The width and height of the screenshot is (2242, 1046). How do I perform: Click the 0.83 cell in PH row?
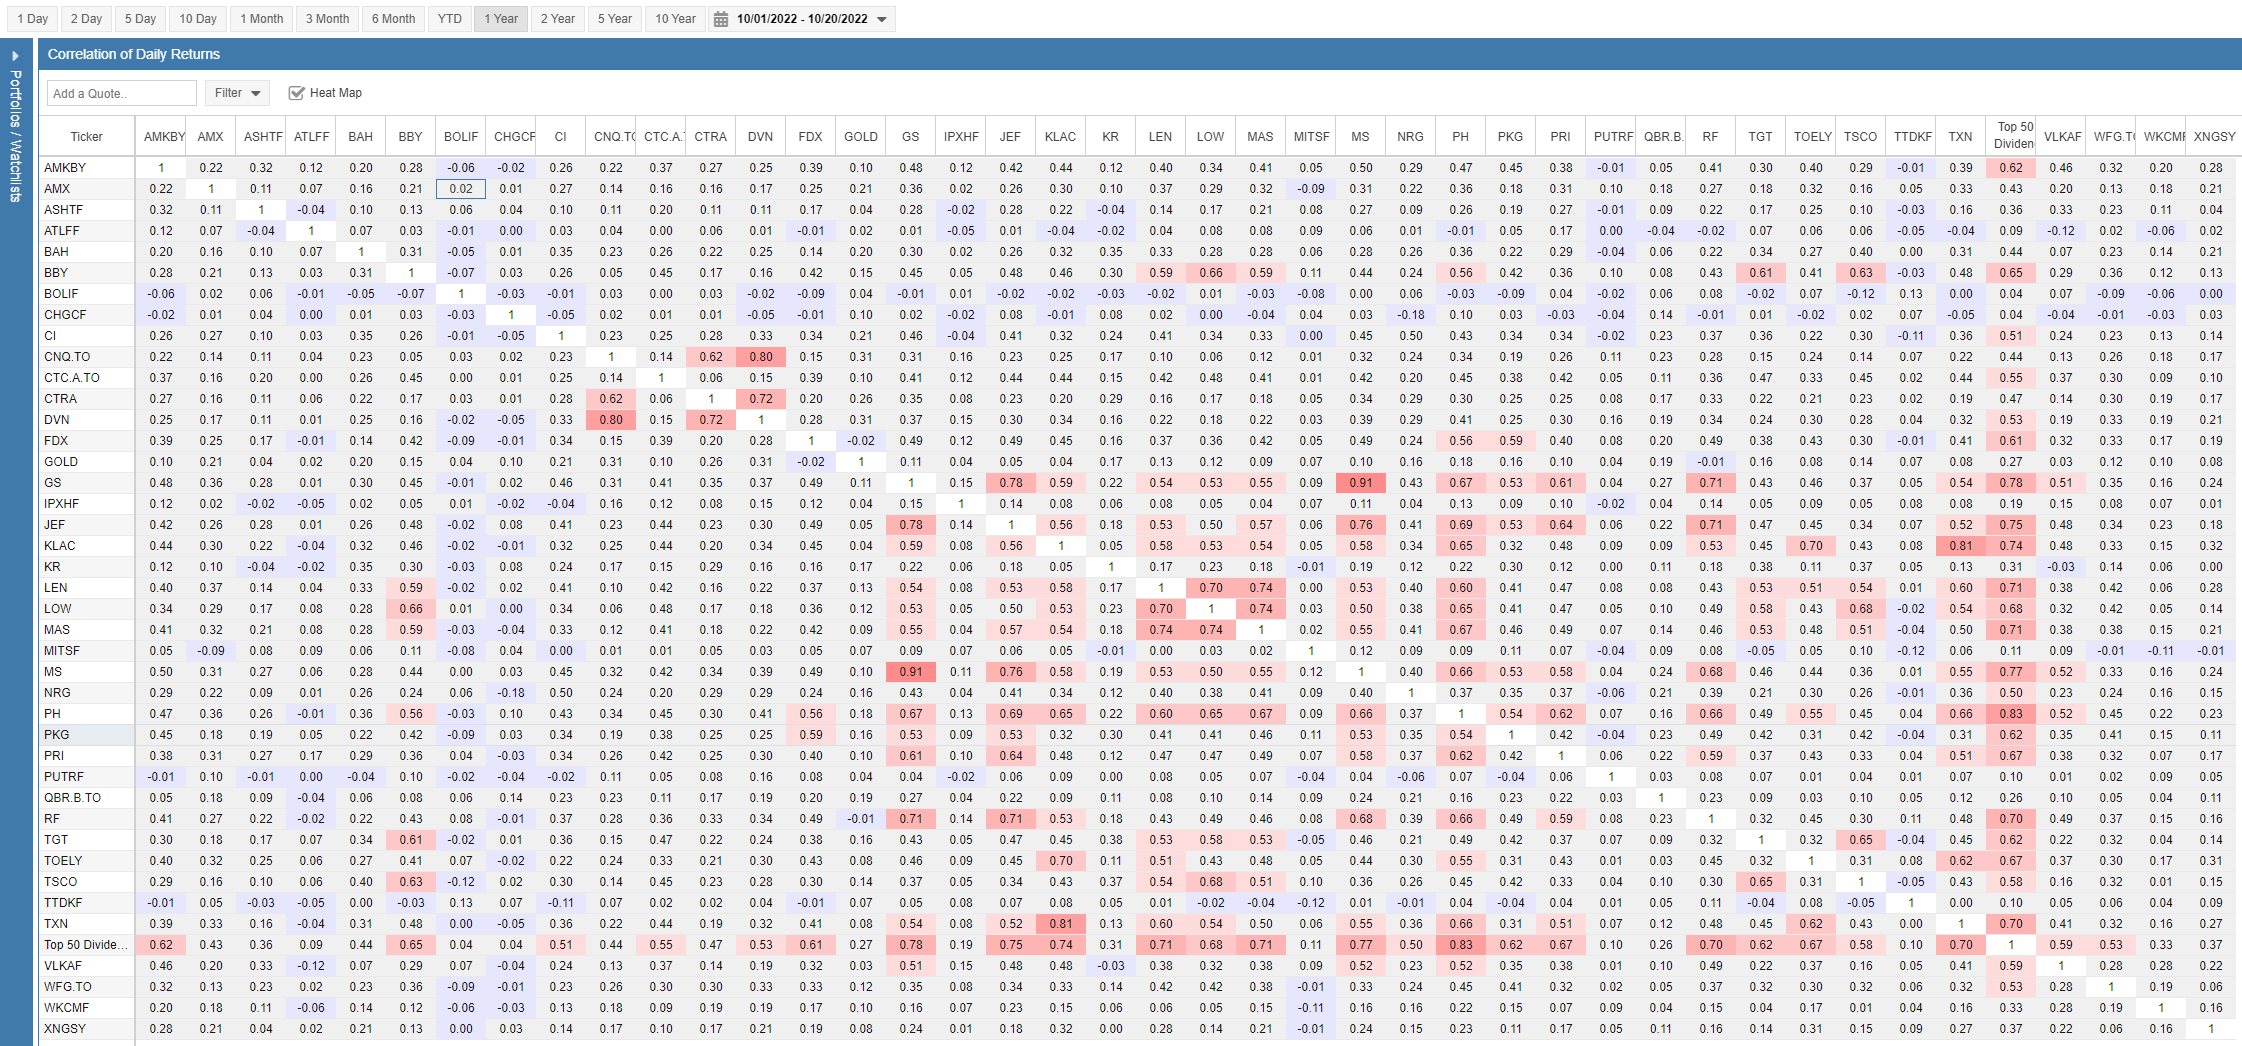pyautogui.click(x=2011, y=714)
